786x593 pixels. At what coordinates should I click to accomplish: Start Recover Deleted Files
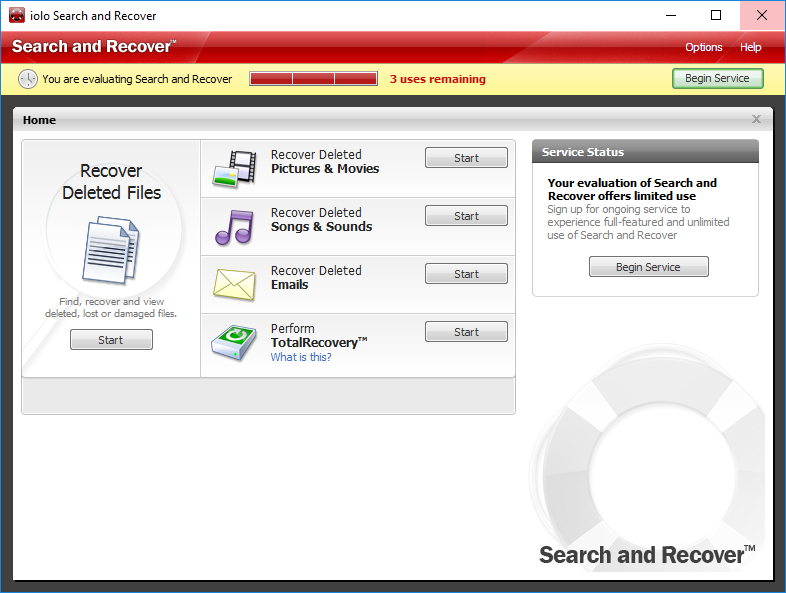coord(111,340)
